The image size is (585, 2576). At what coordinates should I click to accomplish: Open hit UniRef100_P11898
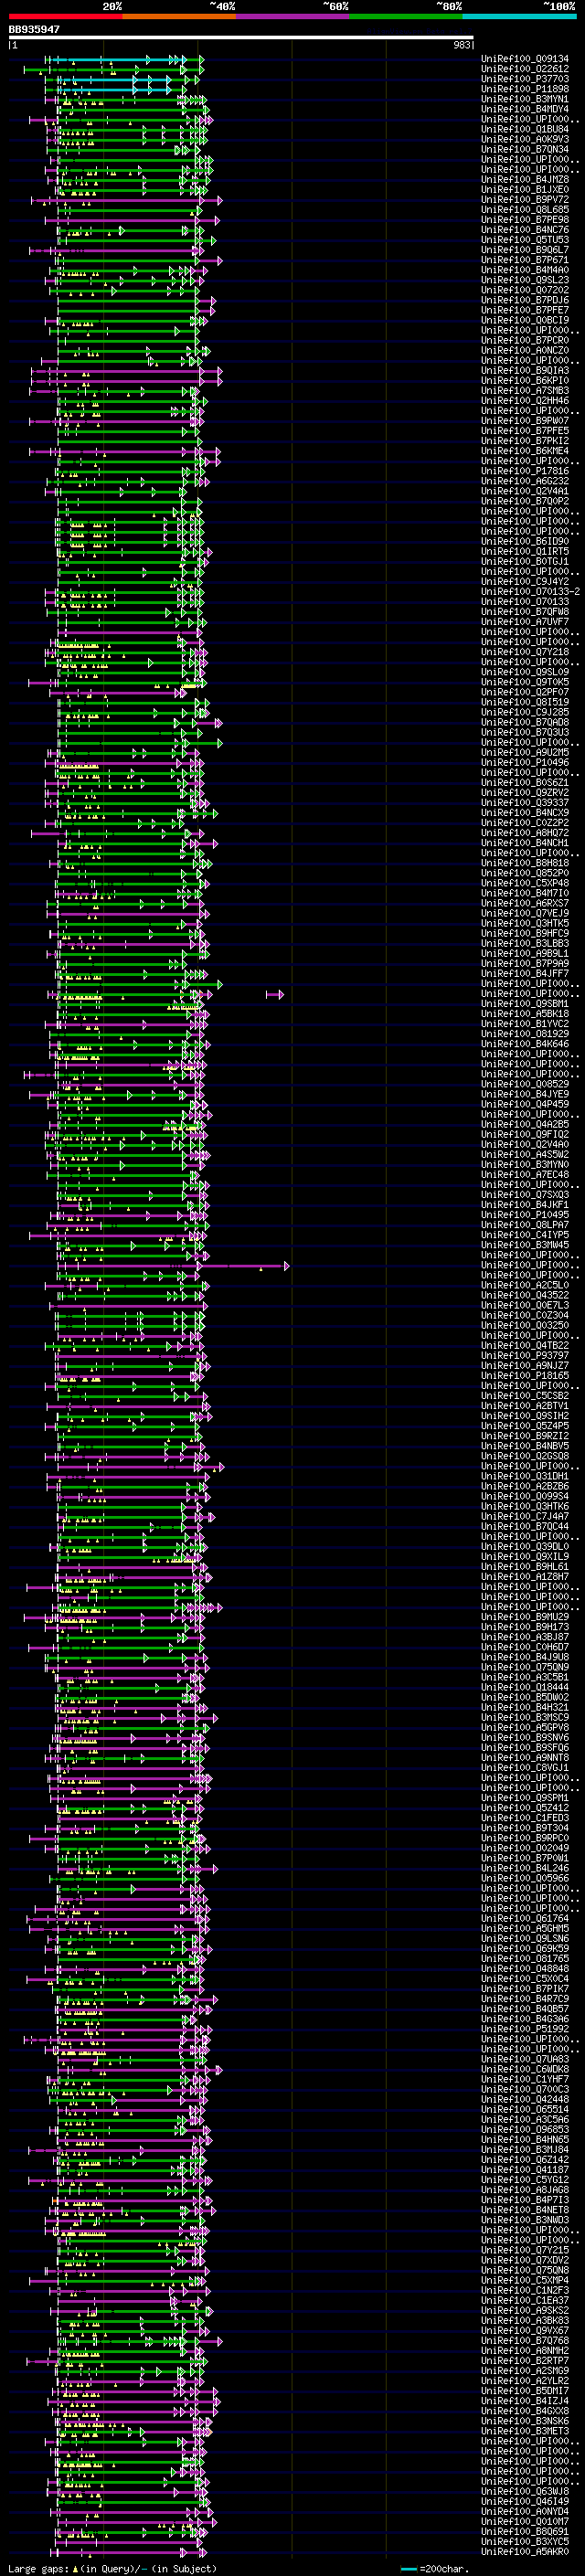tap(525, 89)
